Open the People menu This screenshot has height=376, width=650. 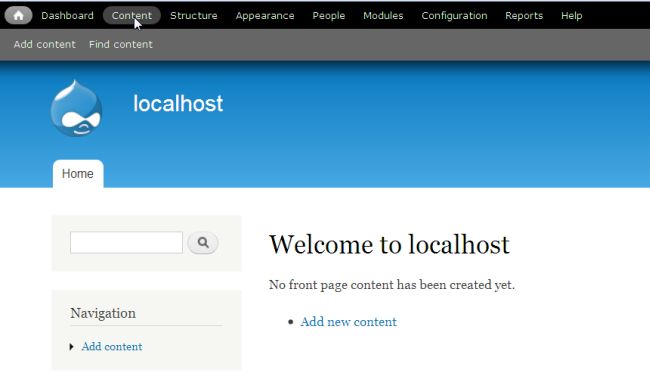click(329, 16)
